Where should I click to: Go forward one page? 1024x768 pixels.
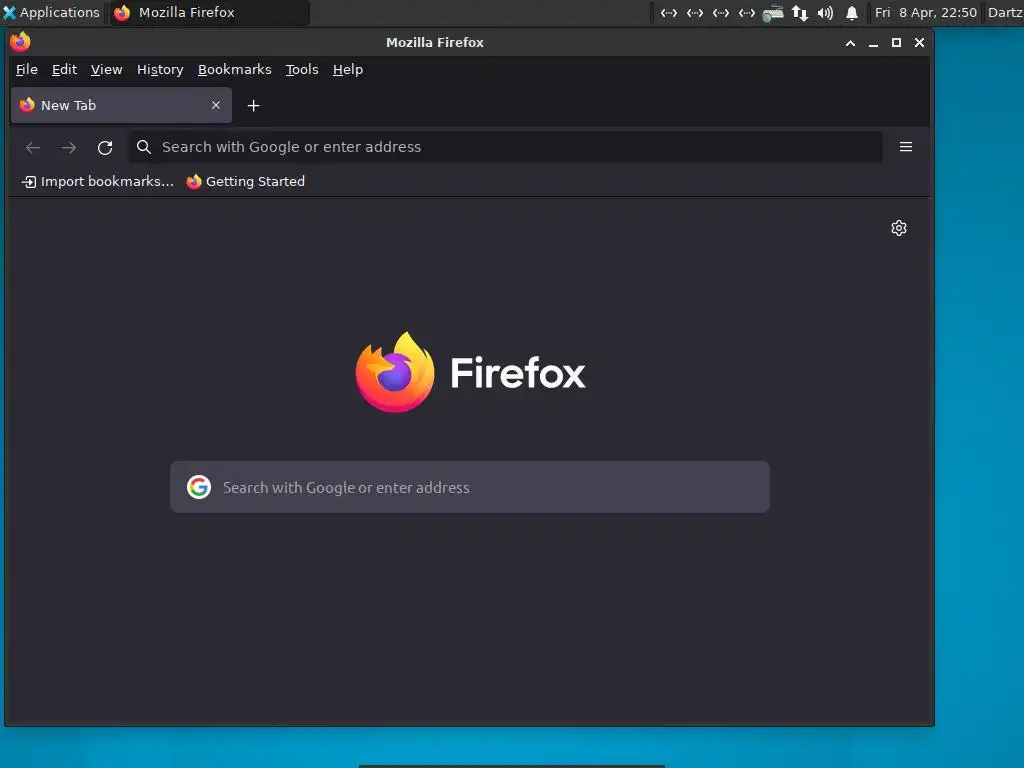pyautogui.click(x=69, y=148)
